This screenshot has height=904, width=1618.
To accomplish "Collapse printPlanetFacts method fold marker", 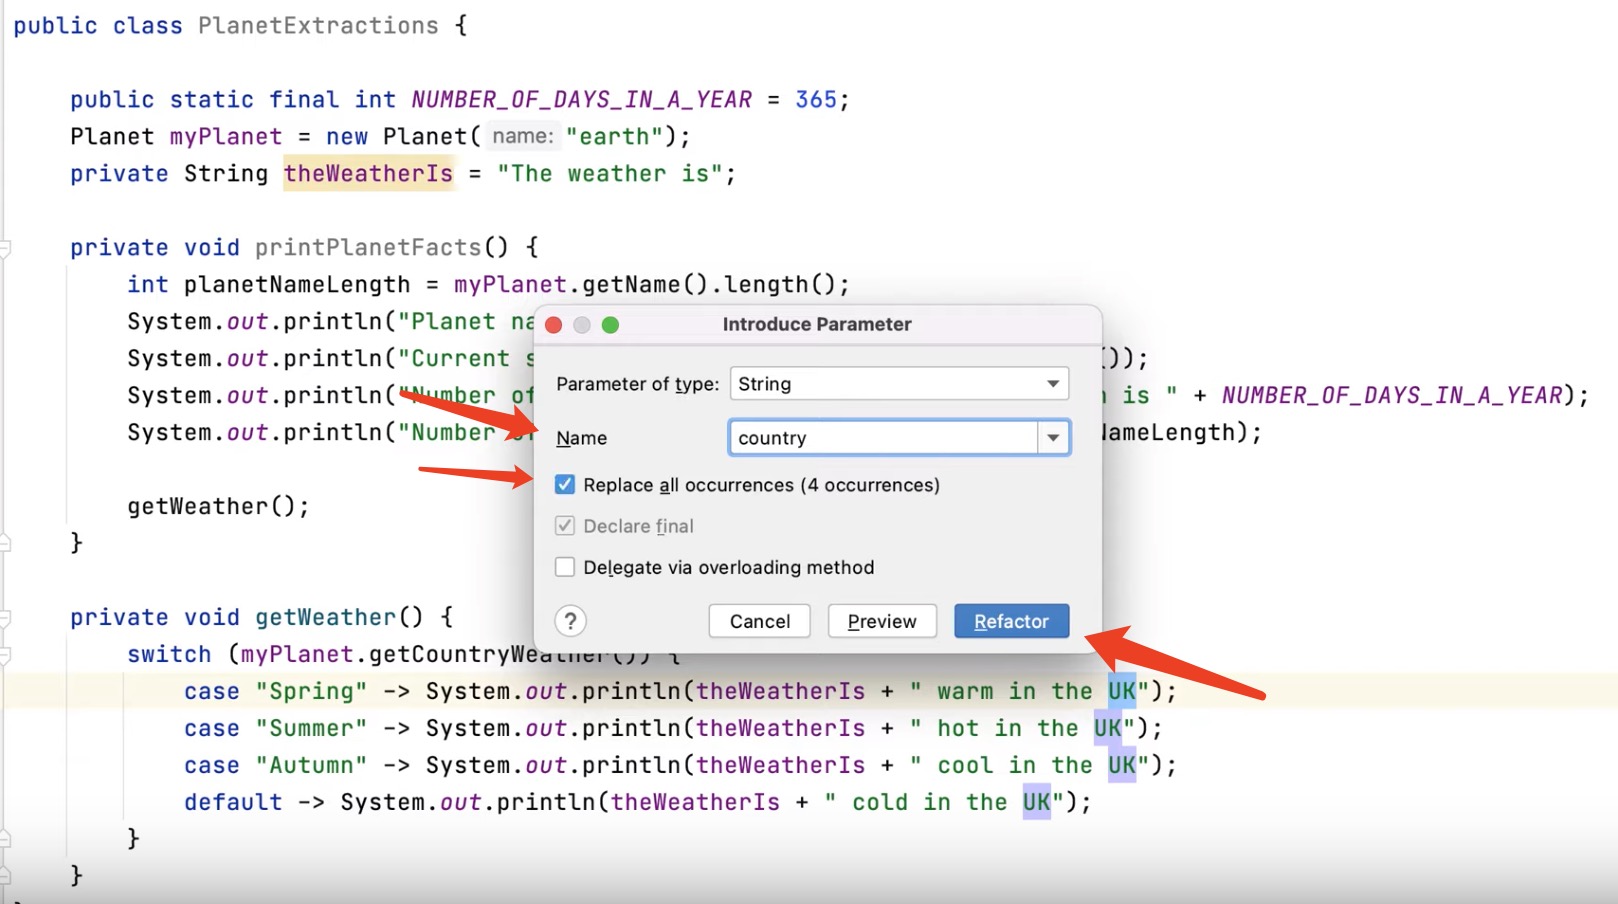I will 5,248.
